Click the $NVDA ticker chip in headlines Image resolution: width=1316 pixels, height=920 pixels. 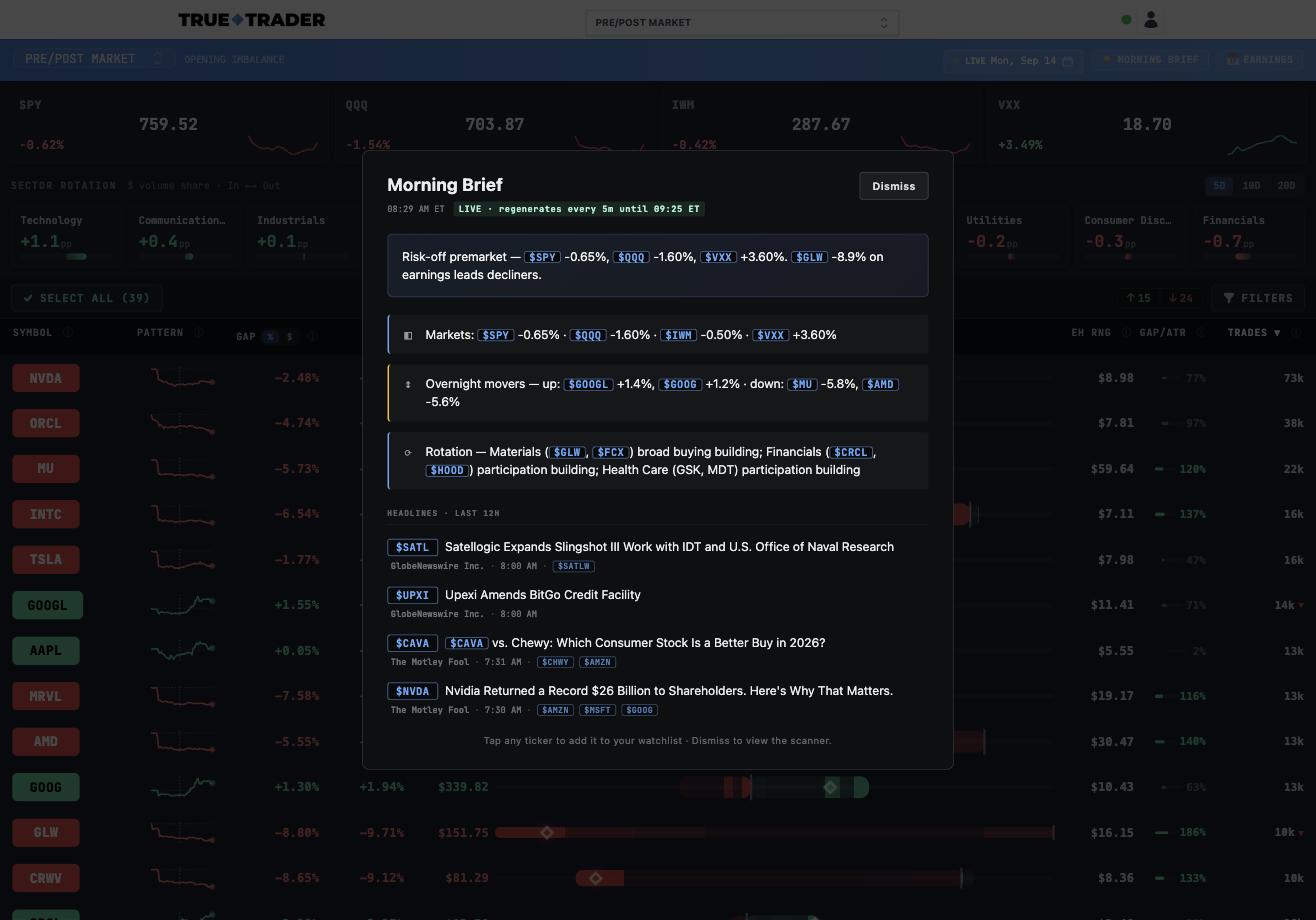click(x=412, y=691)
